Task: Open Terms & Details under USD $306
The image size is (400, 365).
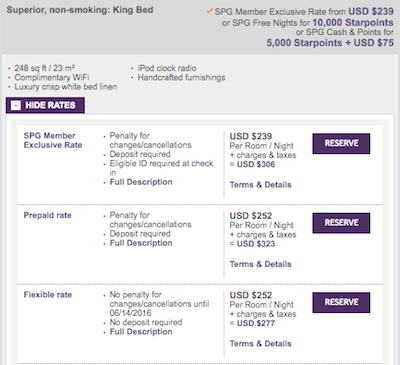Action: 260,185
